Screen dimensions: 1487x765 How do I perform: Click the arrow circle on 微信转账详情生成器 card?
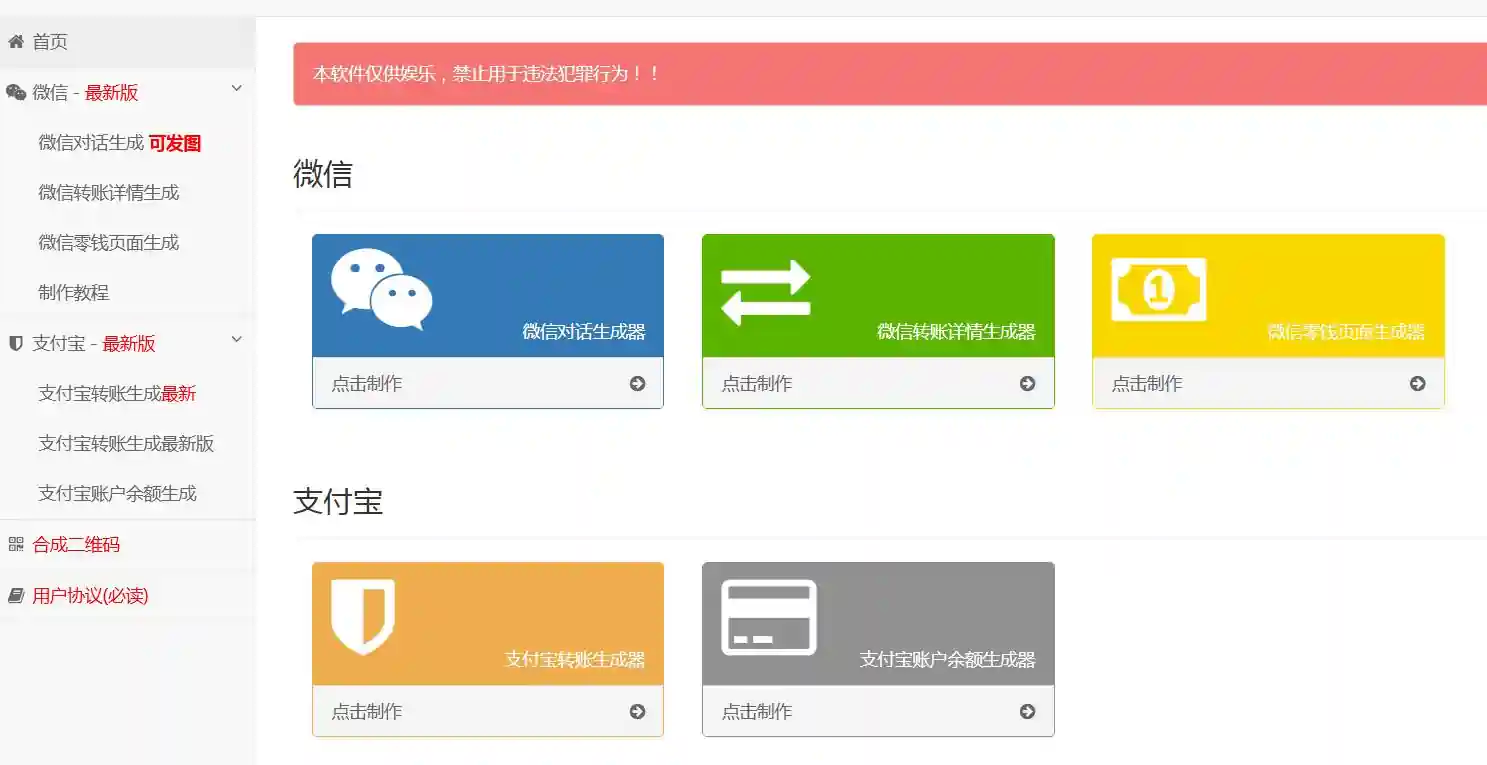click(x=1027, y=384)
